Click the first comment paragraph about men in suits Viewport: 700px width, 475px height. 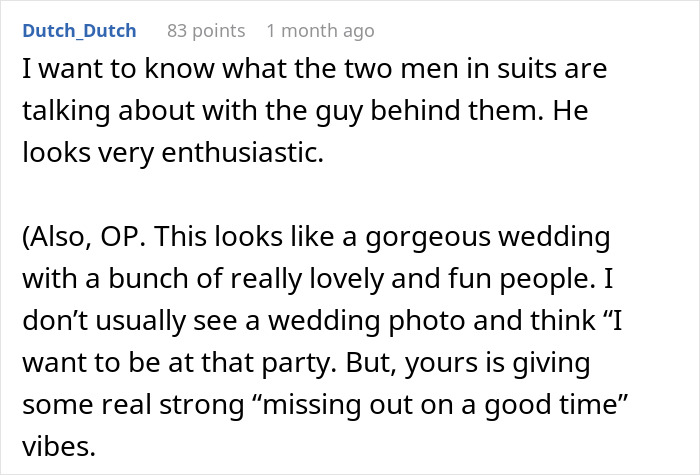315,111
